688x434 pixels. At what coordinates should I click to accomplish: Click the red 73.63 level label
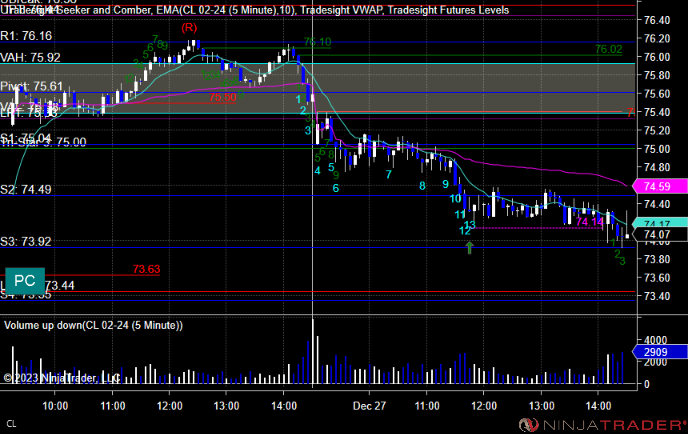[147, 269]
